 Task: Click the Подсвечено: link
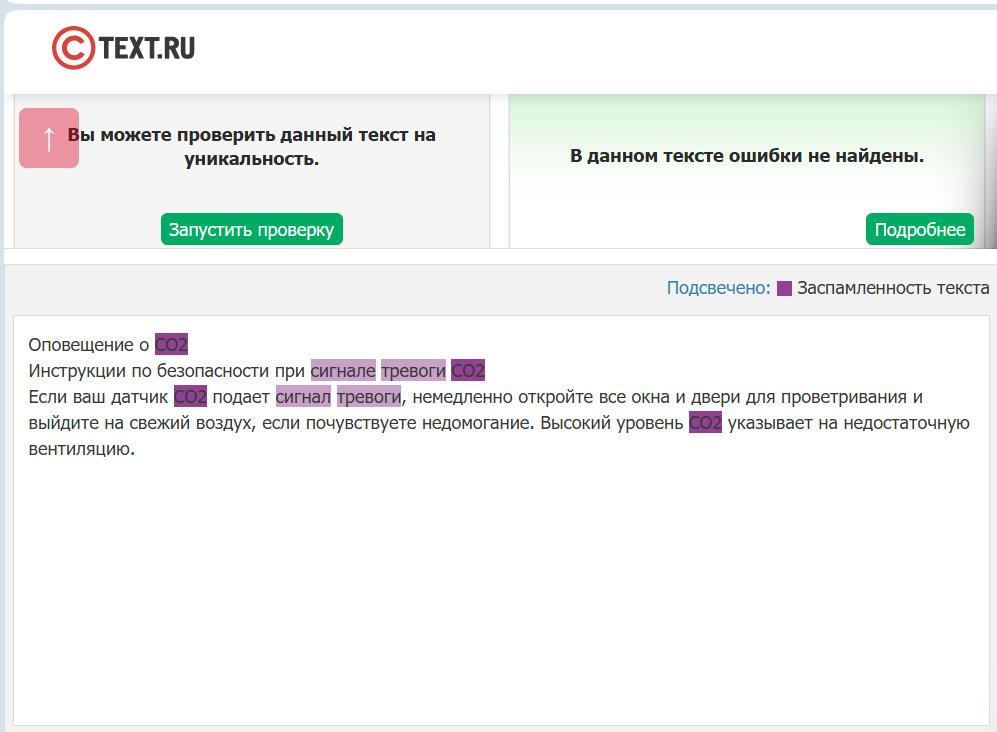[718, 288]
